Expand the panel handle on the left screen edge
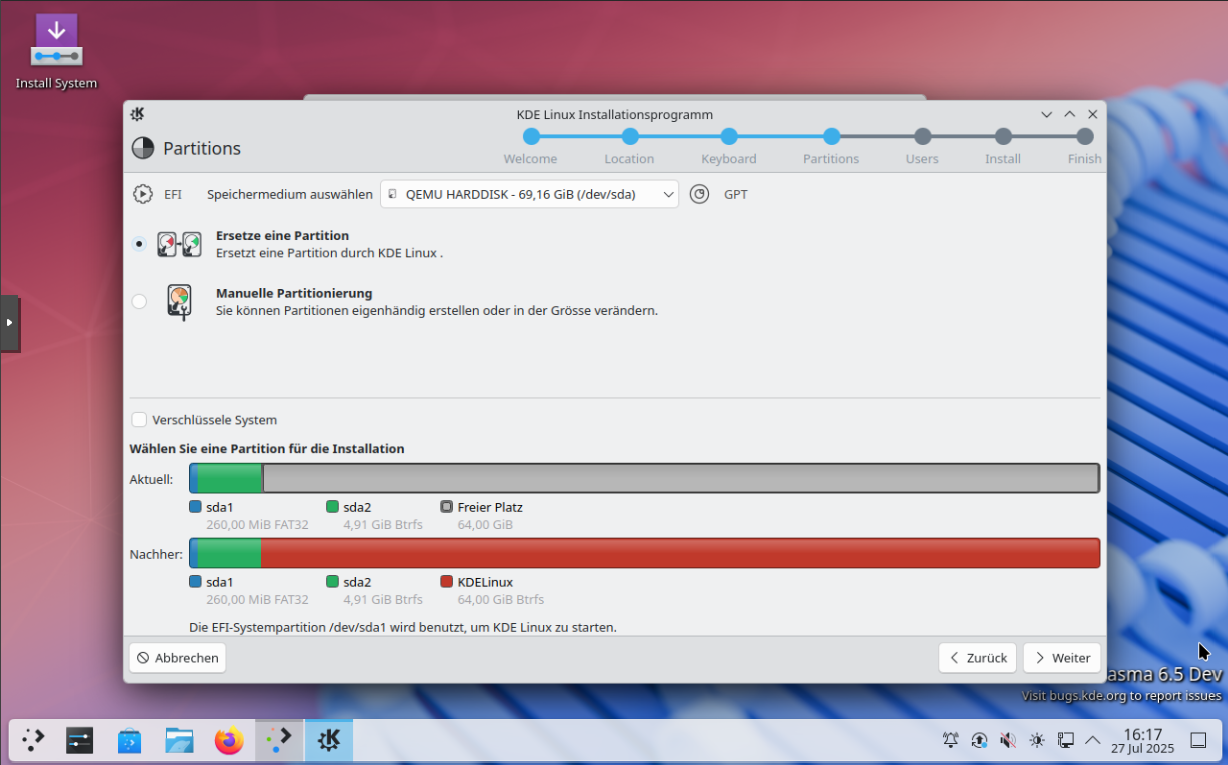The height and width of the screenshot is (765, 1228). pyautogui.click(x=10, y=323)
